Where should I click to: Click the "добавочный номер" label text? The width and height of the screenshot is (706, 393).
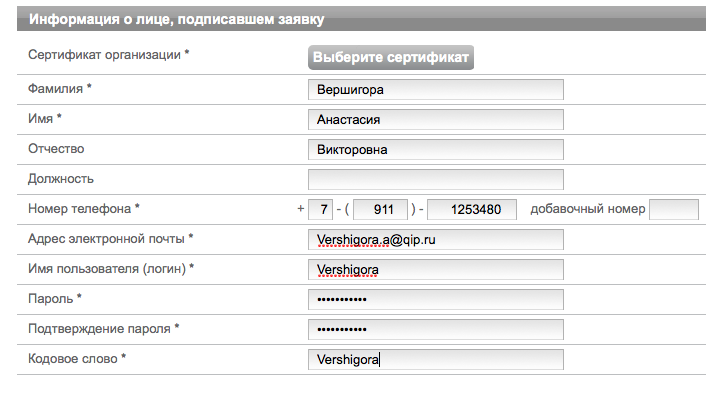pos(588,209)
